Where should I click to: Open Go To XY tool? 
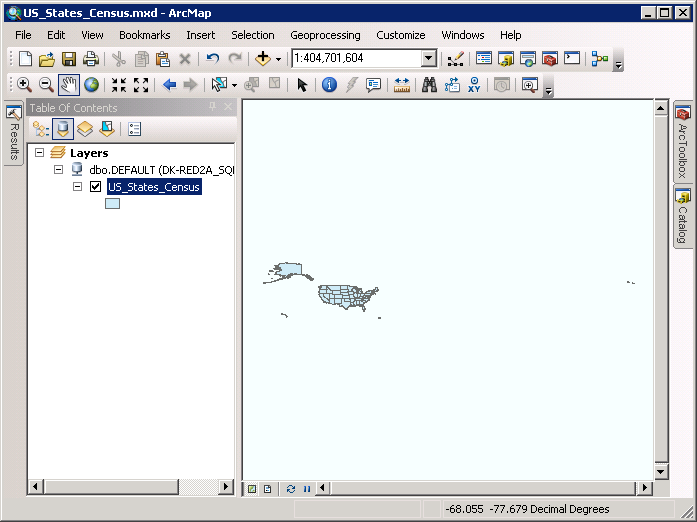[x=474, y=84]
